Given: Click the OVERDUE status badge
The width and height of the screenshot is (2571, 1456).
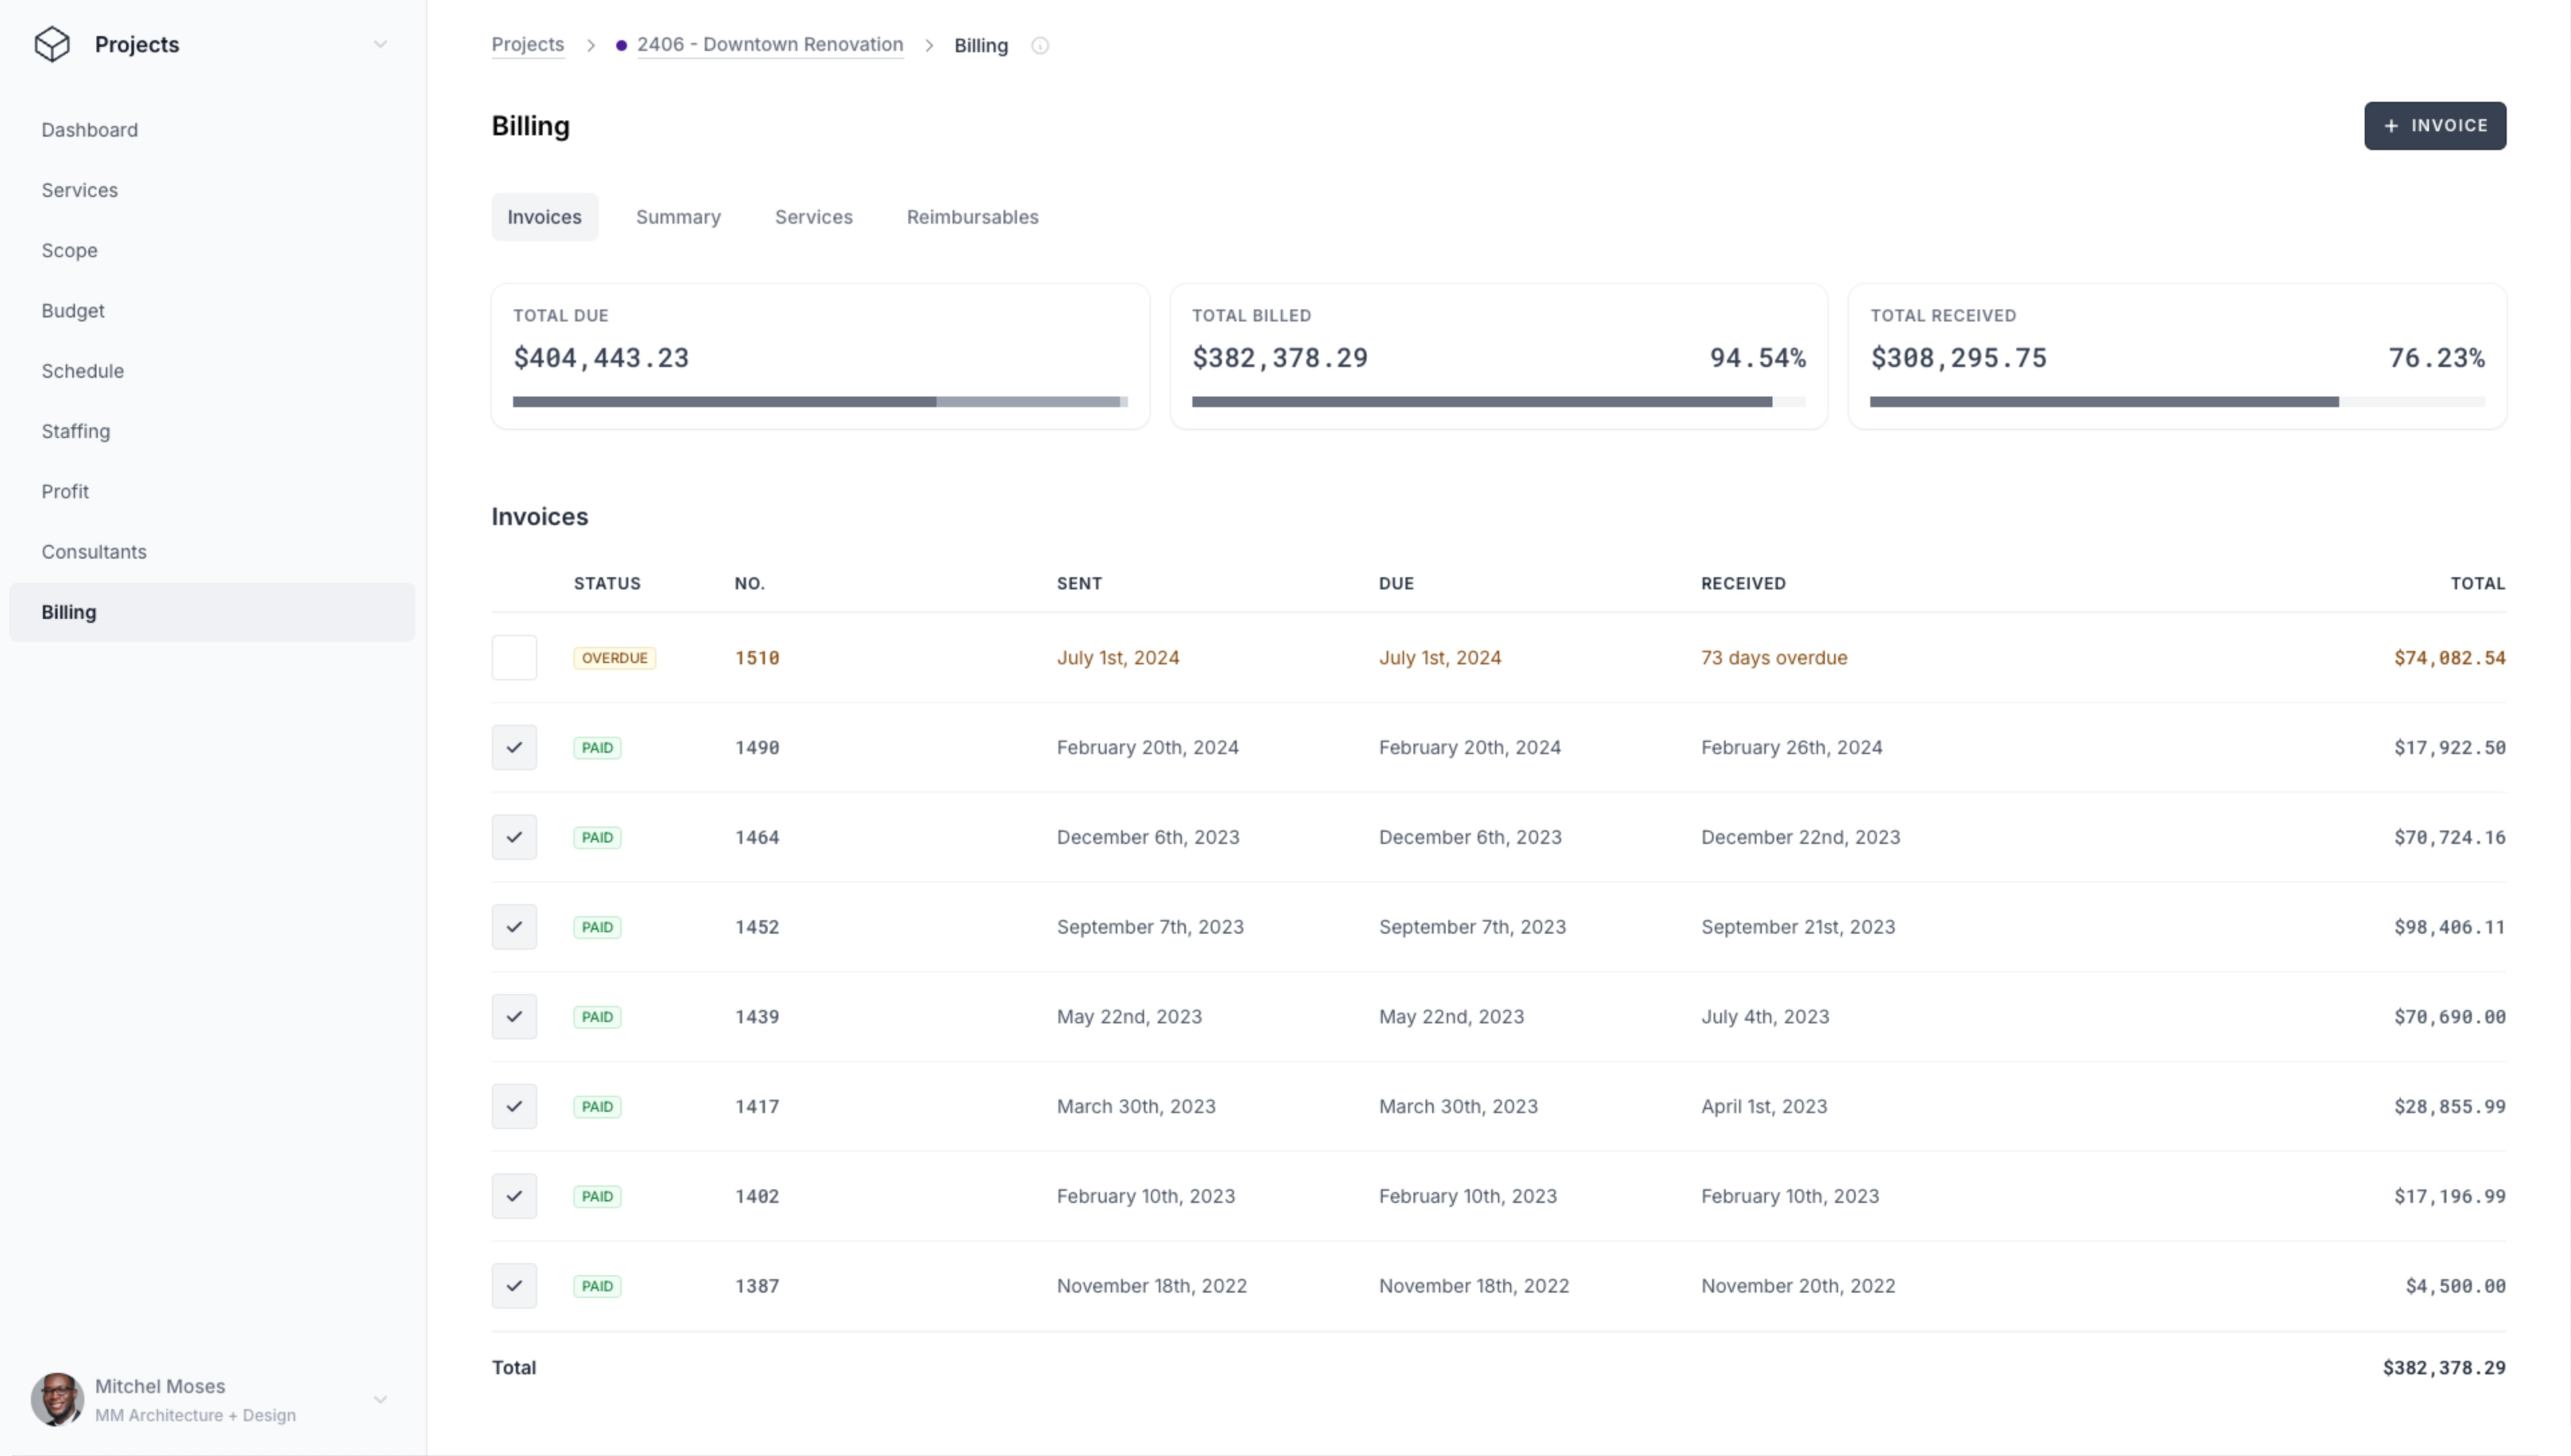Looking at the screenshot, I should click(x=615, y=658).
